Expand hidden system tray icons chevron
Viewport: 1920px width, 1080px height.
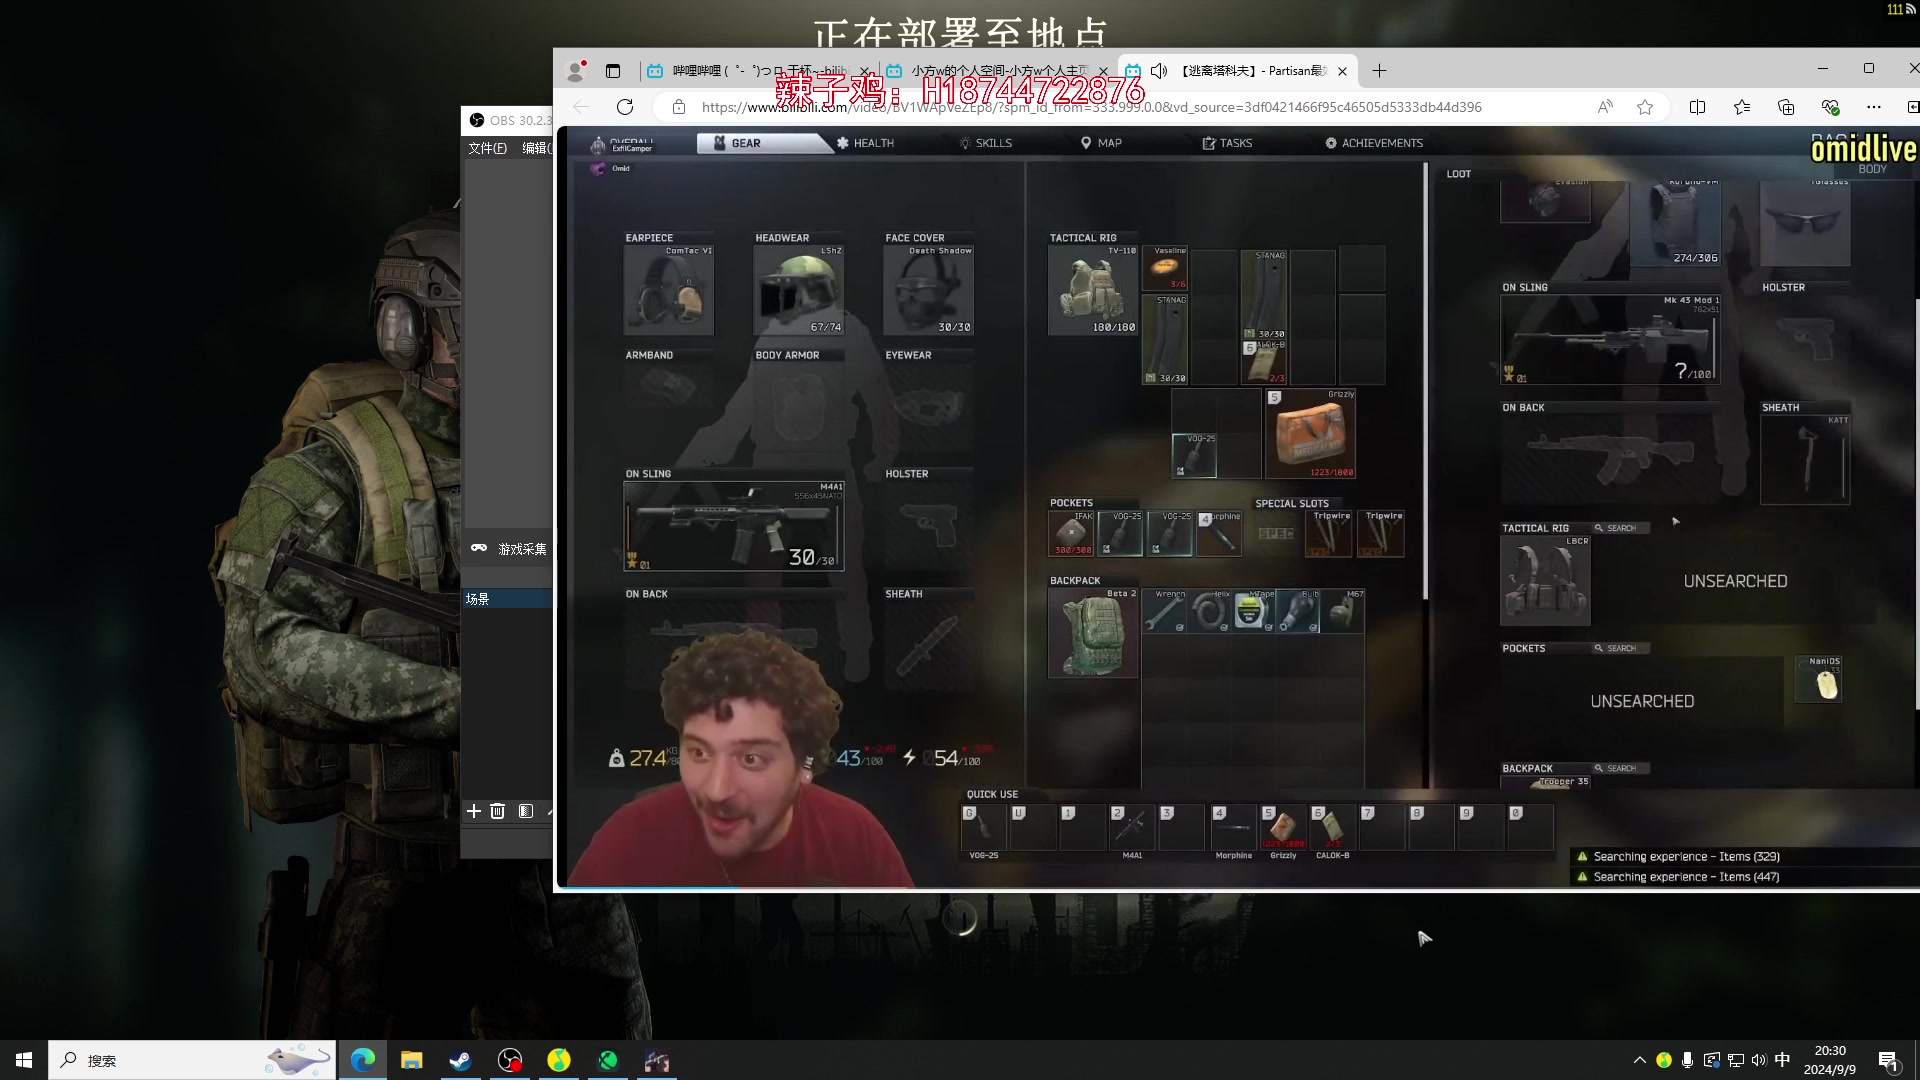click(x=1639, y=1060)
